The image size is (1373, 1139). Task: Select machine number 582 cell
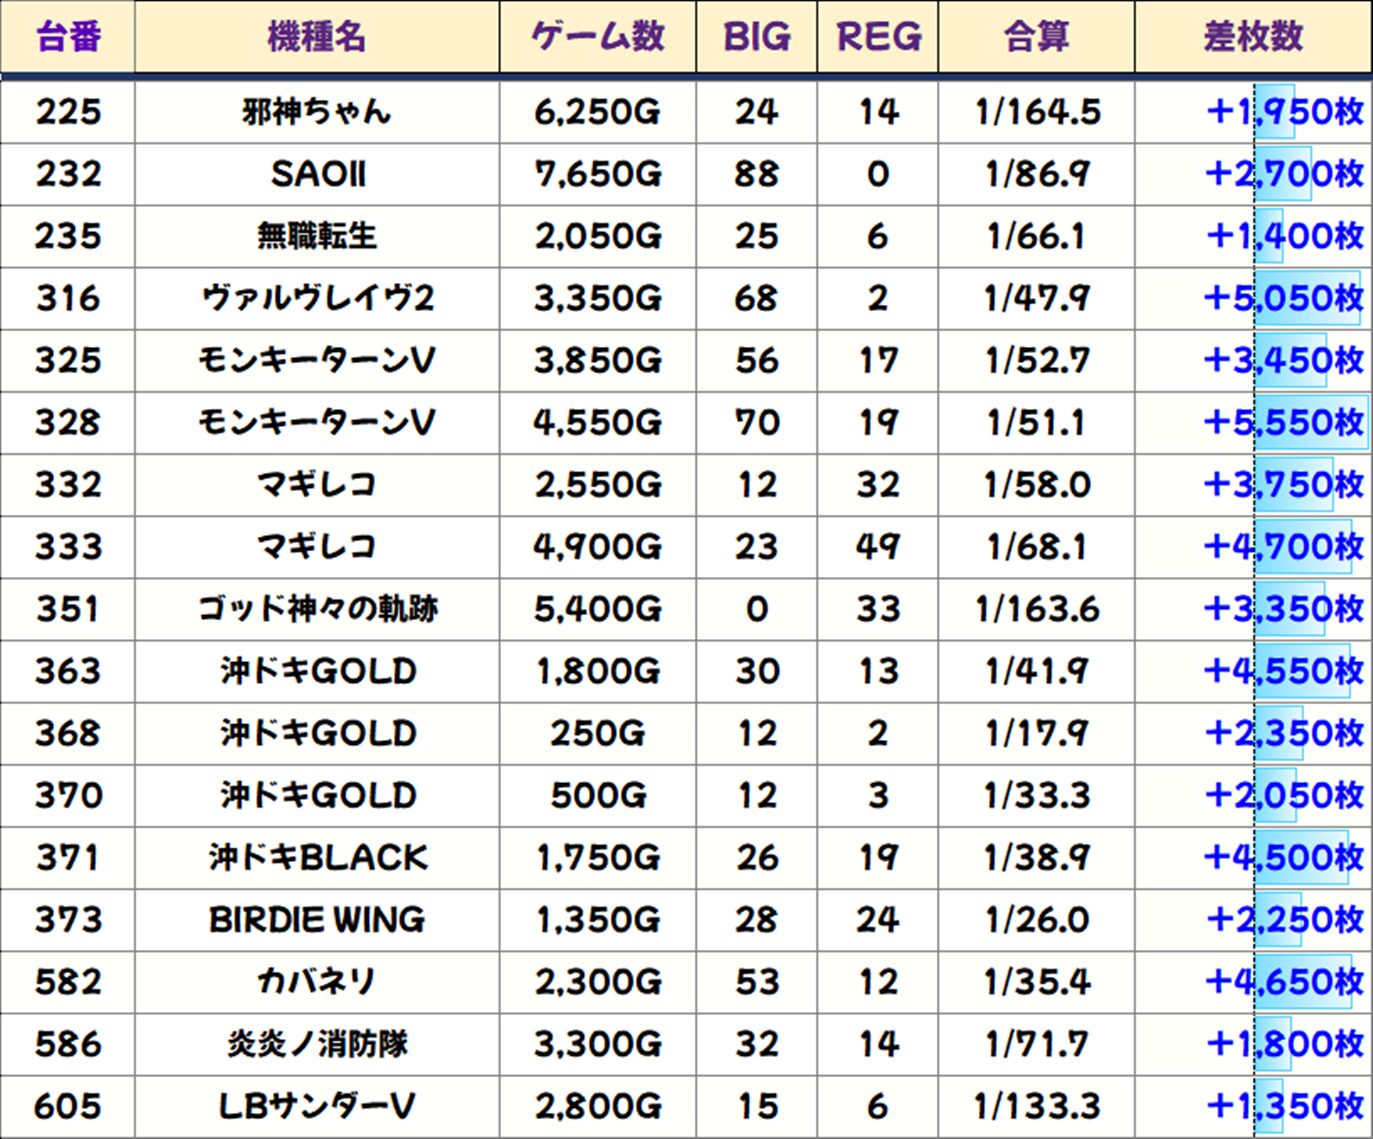68,982
